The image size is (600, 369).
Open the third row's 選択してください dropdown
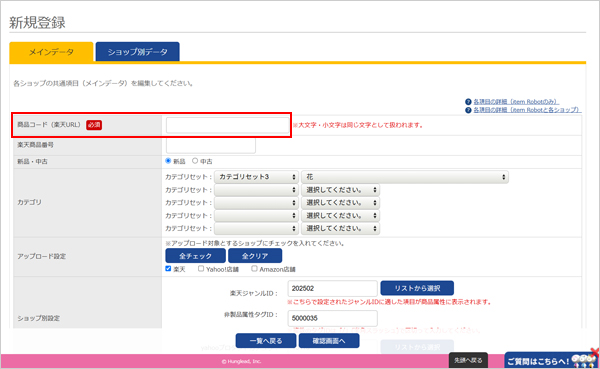[340, 202]
